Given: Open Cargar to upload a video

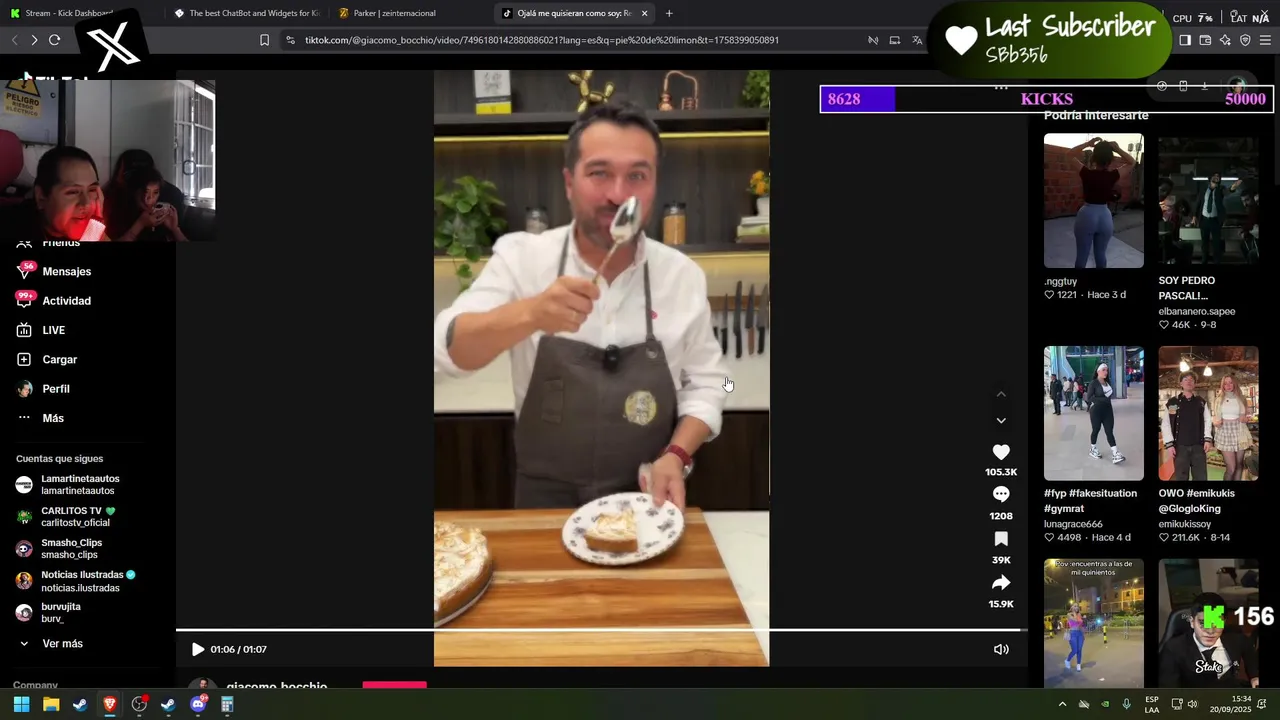Looking at the screenshot, I should coord(59,359).
